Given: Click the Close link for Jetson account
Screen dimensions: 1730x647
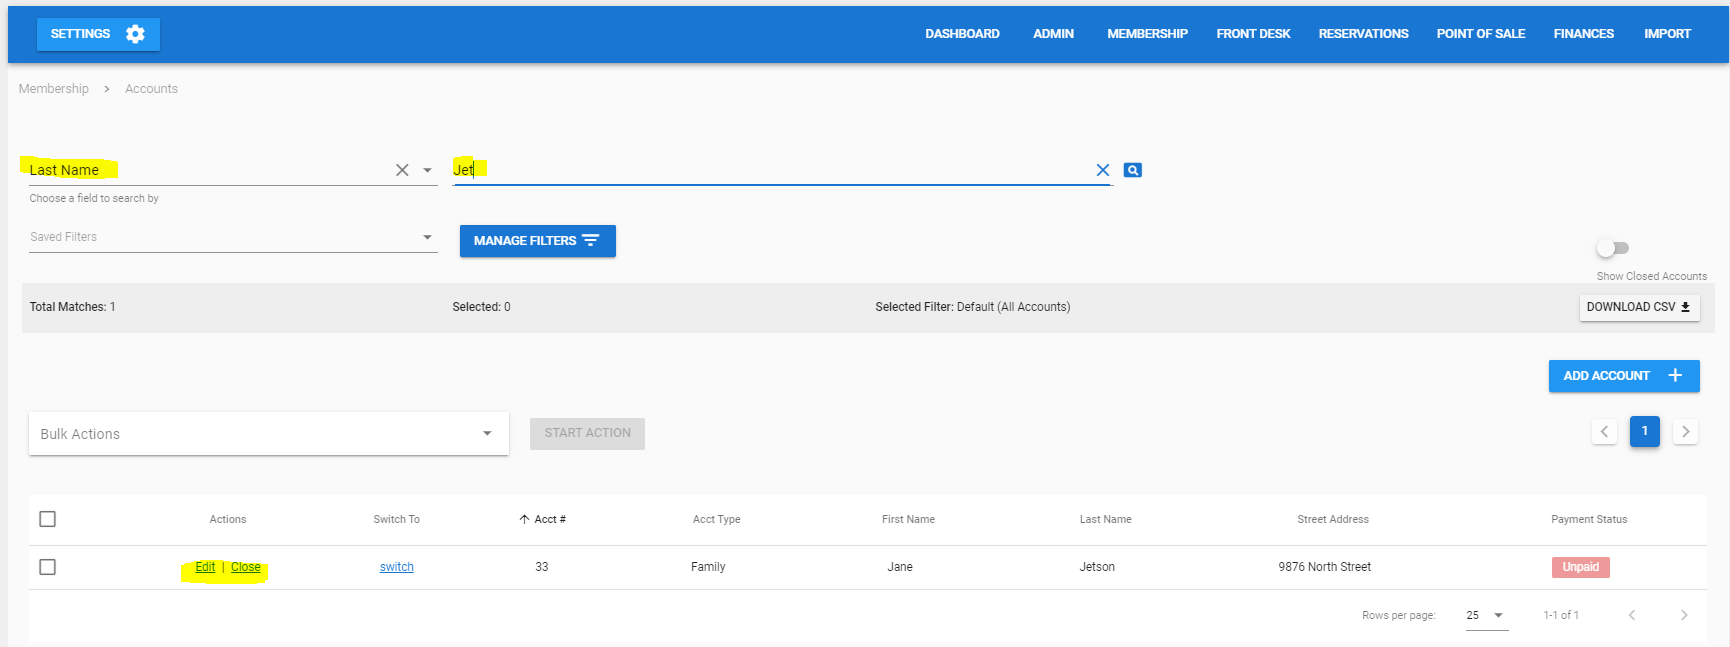Looking at the screenshot, I should click(x=245, y=567).
